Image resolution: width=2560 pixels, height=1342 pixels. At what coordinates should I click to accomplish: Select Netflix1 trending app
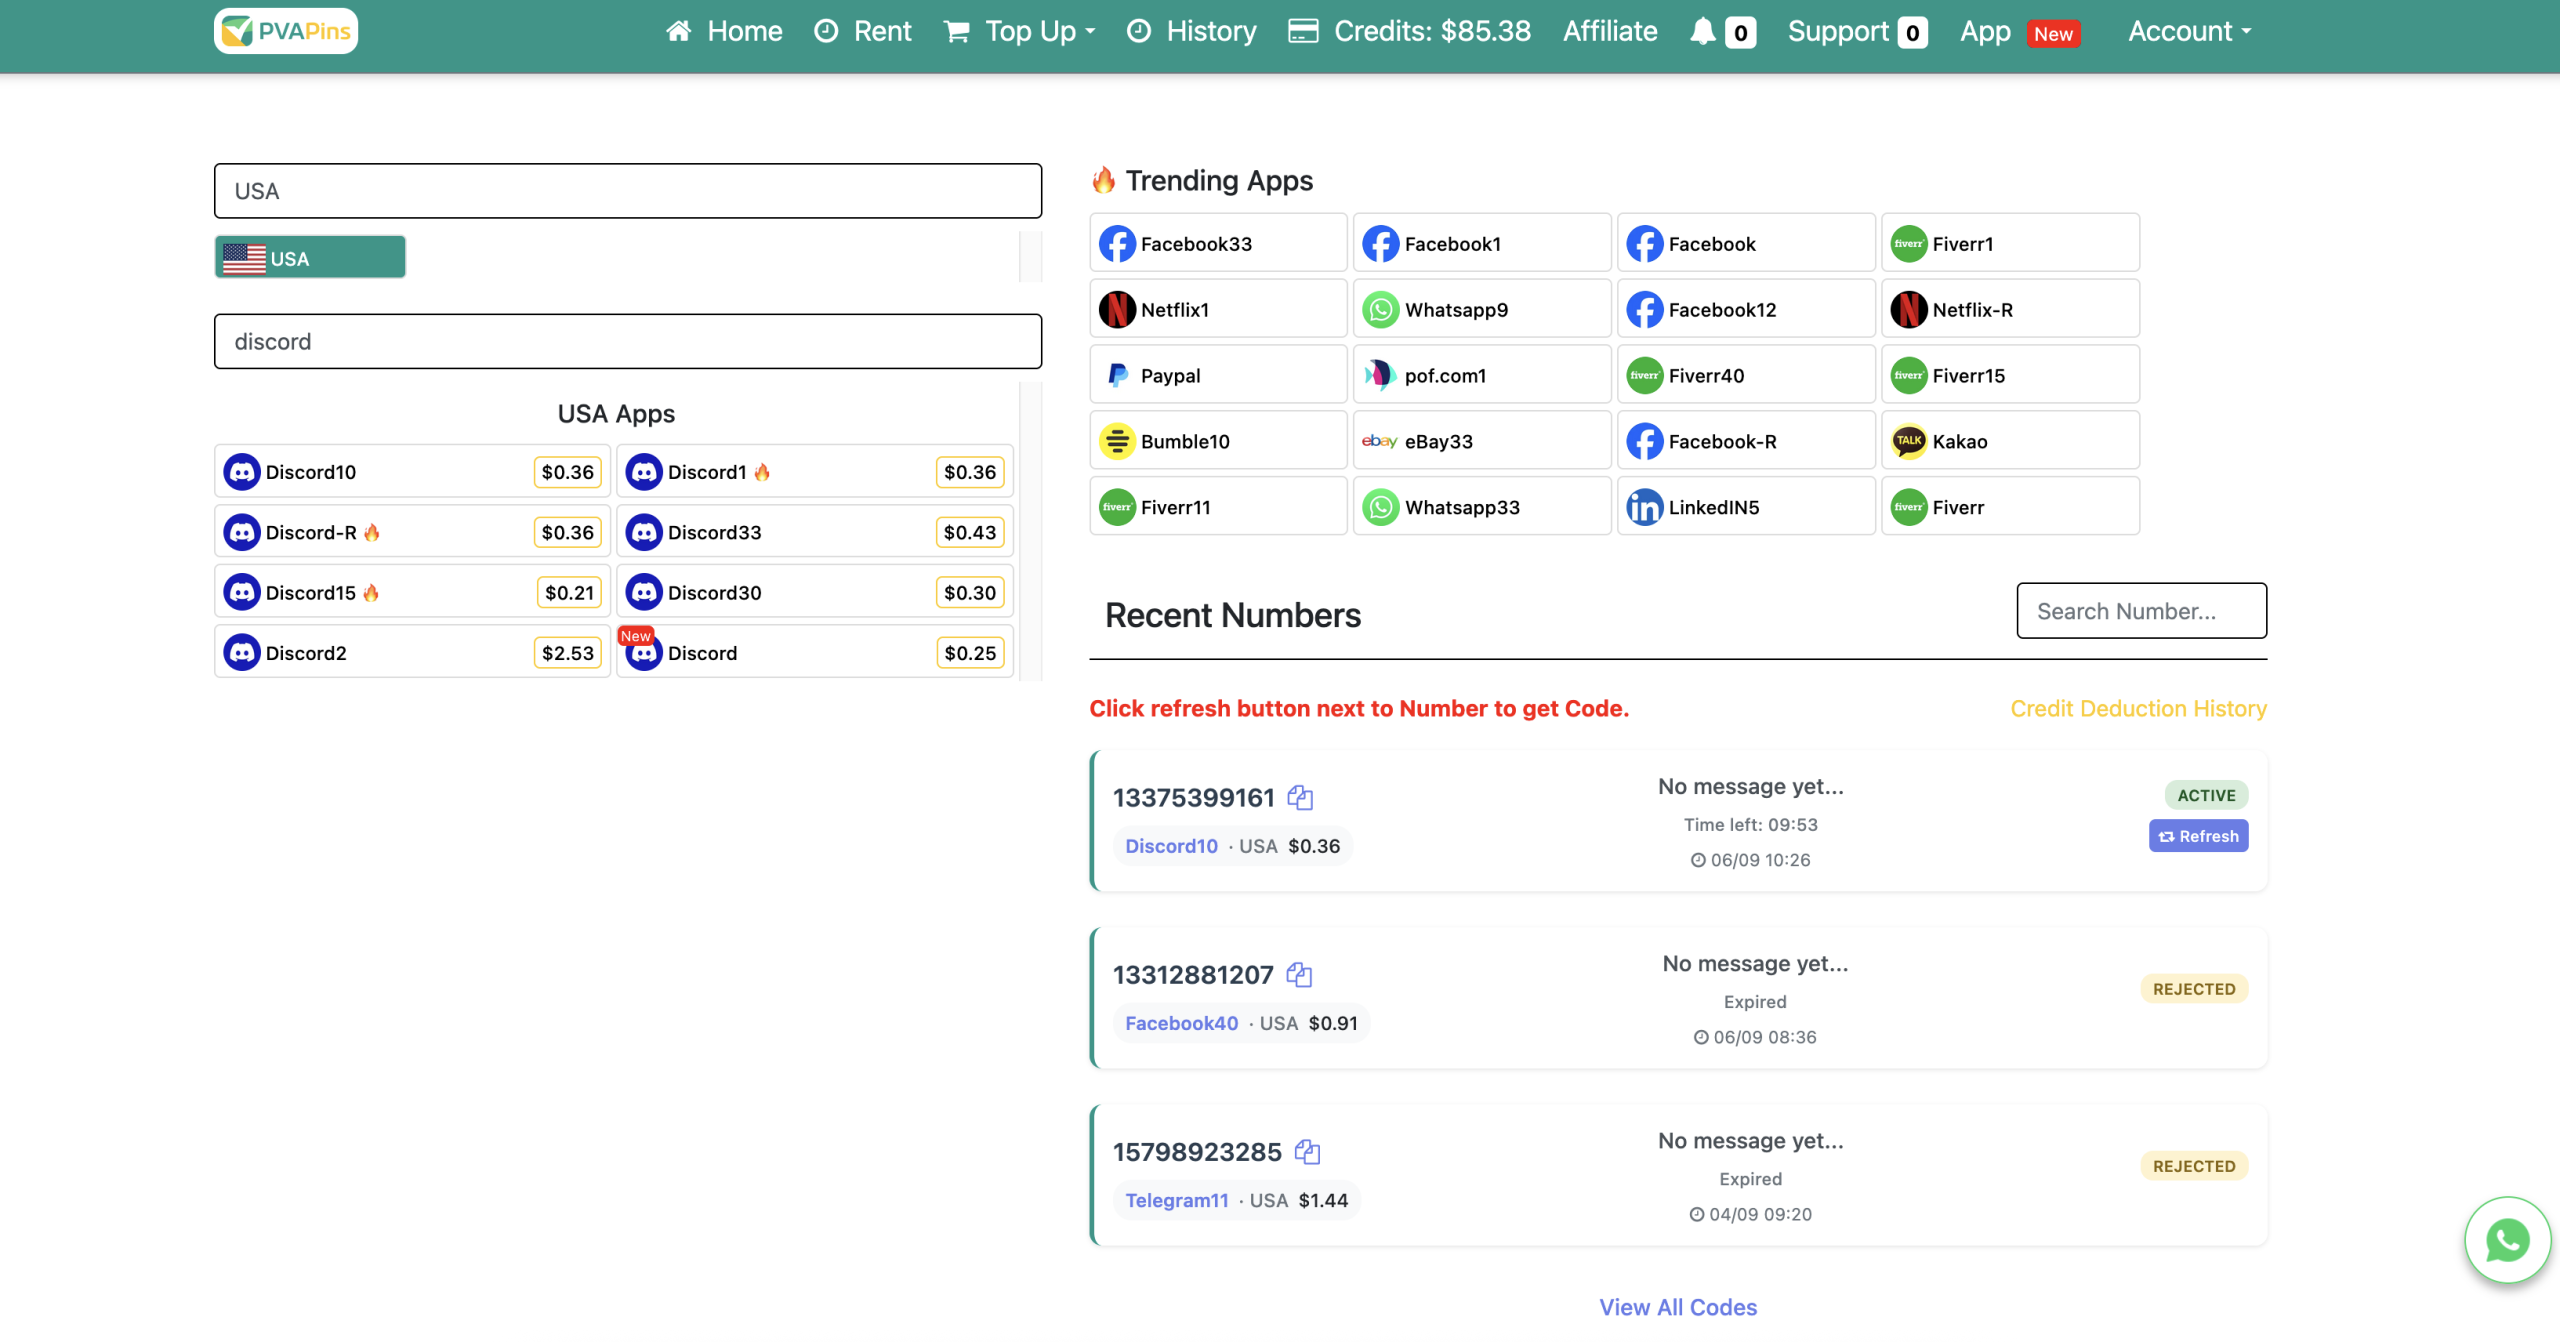pos(1218,309)
